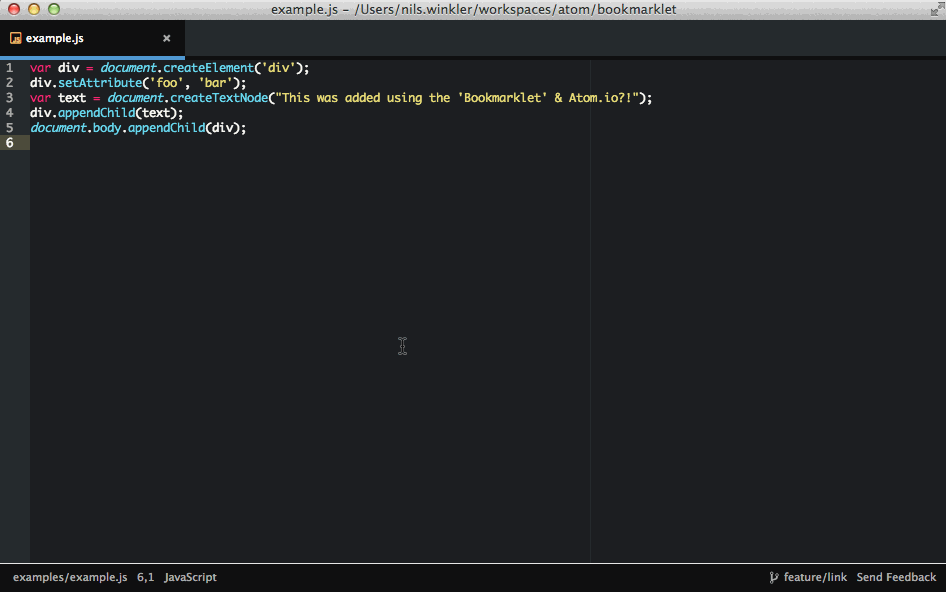Click the Atom.io?! text on line 3
Image resolution: width=946 pixels, height=592 pixels.
coord(600,98)
